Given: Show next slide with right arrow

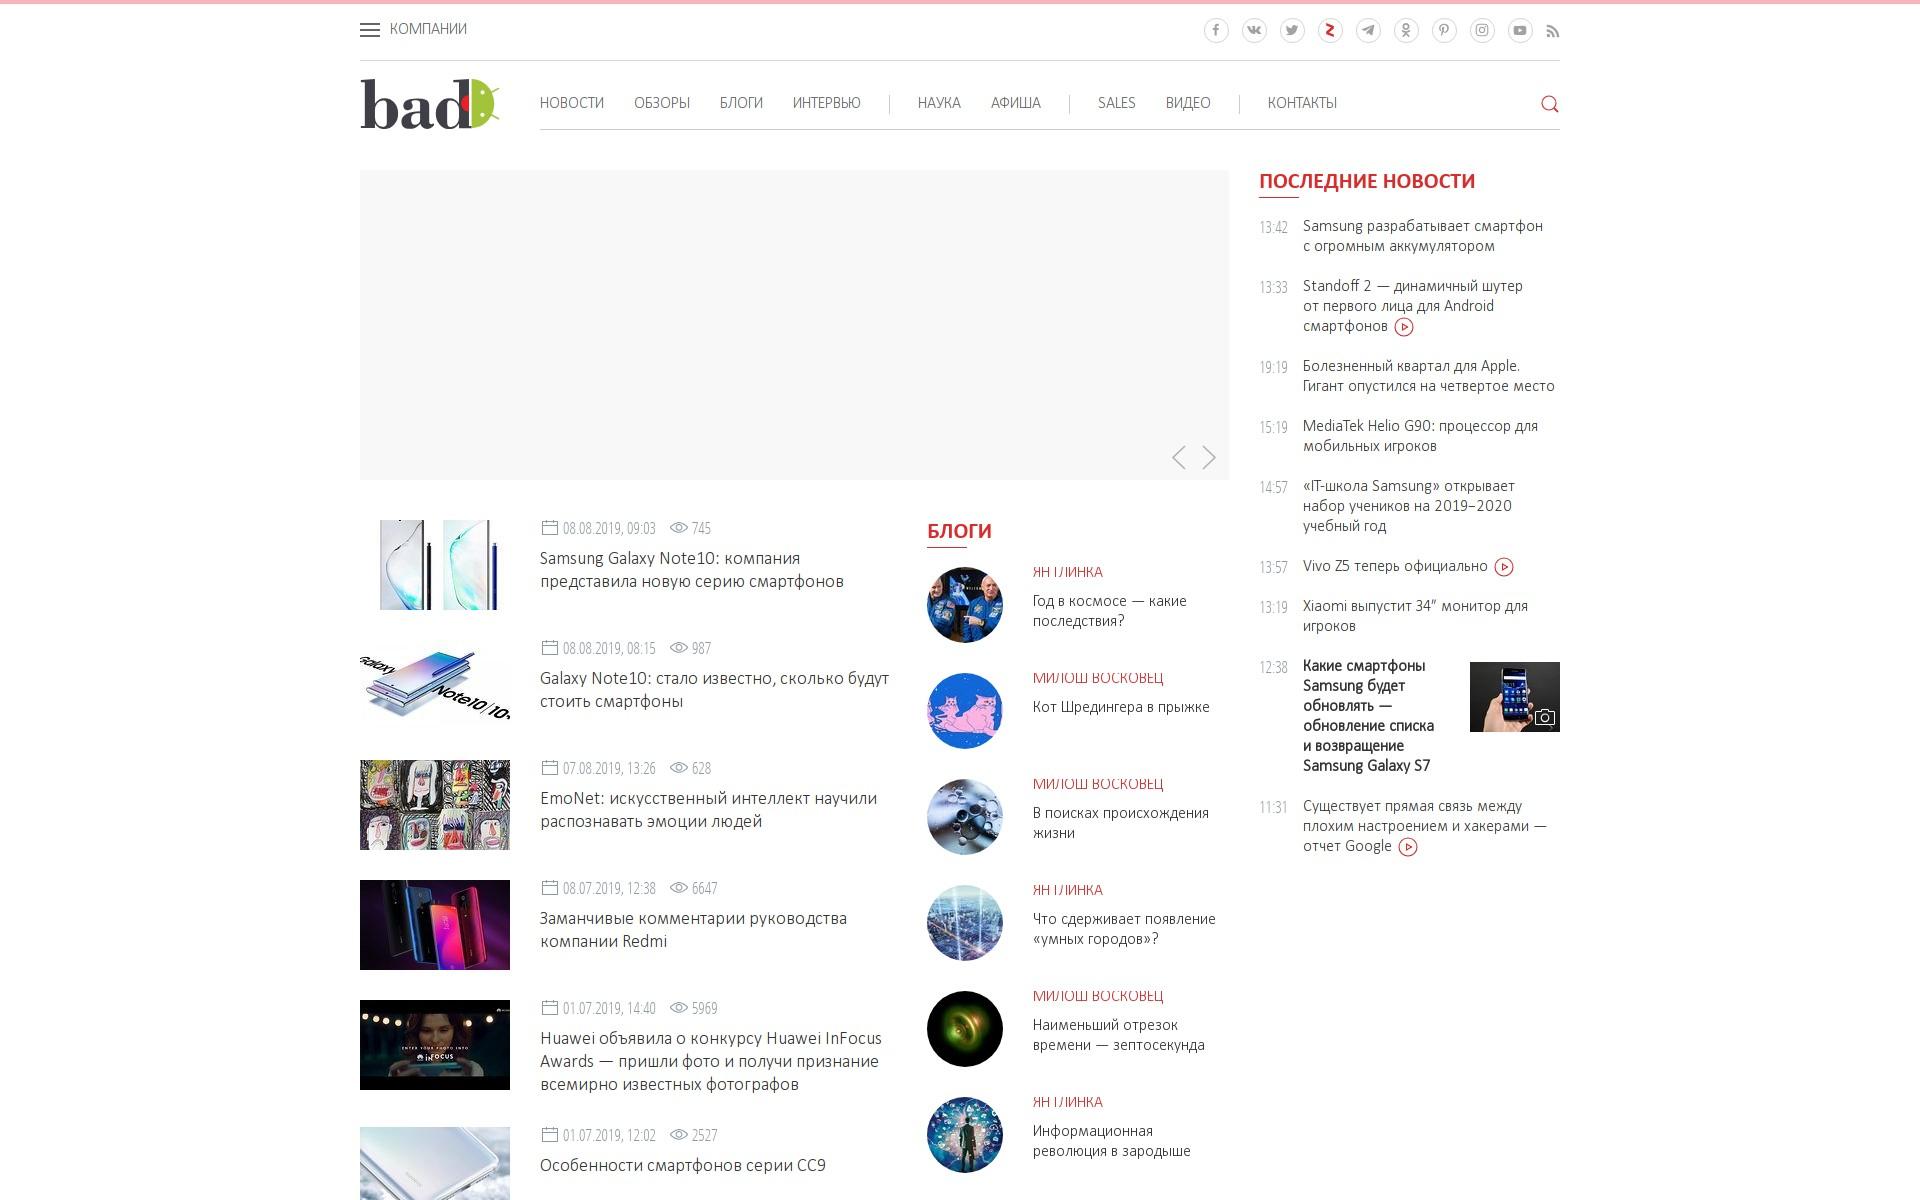Looking at the screenshot, I should [1209, 457].
